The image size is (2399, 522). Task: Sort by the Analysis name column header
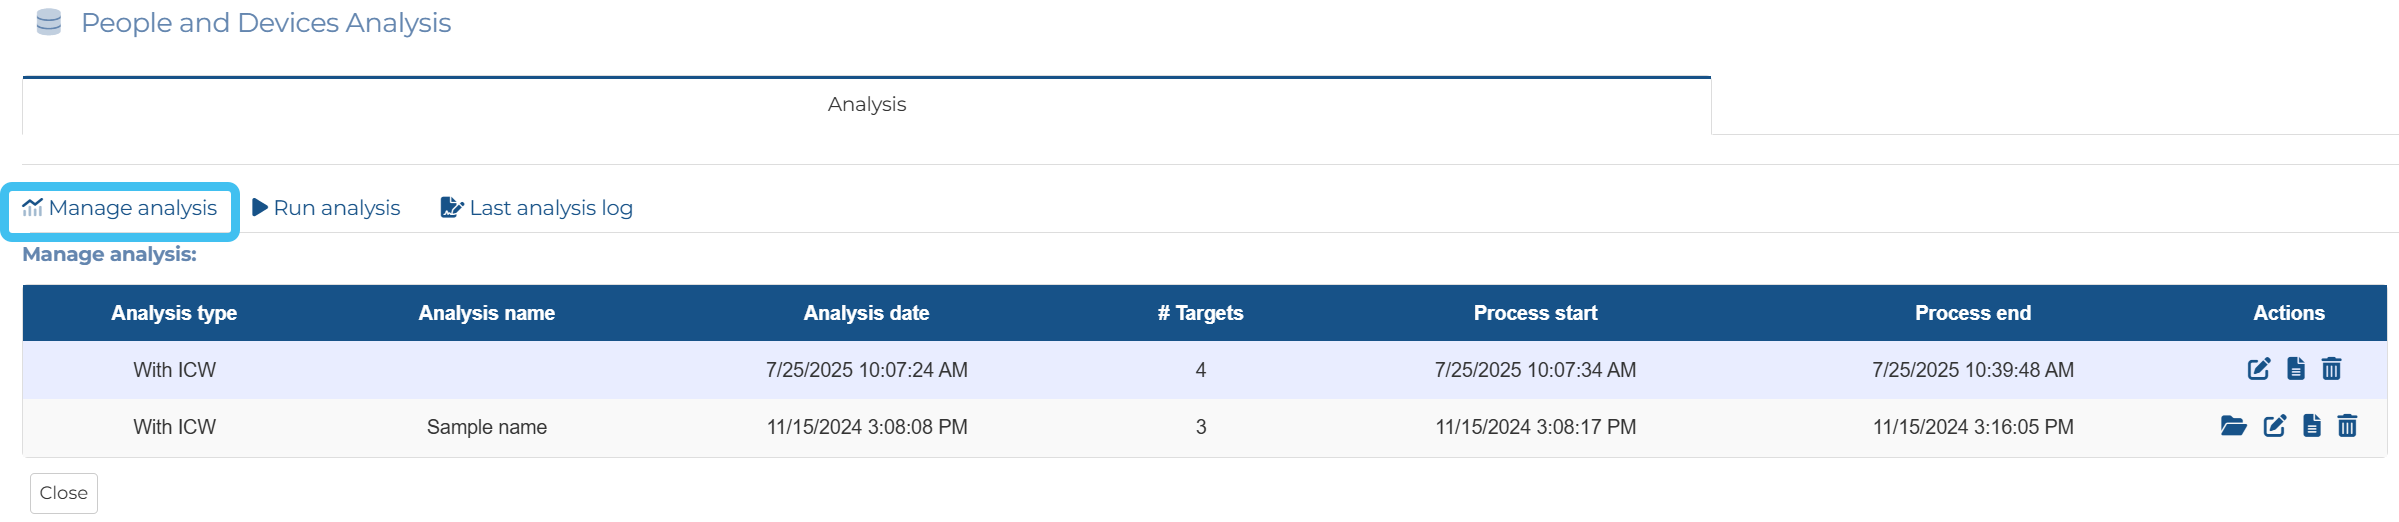486,313
